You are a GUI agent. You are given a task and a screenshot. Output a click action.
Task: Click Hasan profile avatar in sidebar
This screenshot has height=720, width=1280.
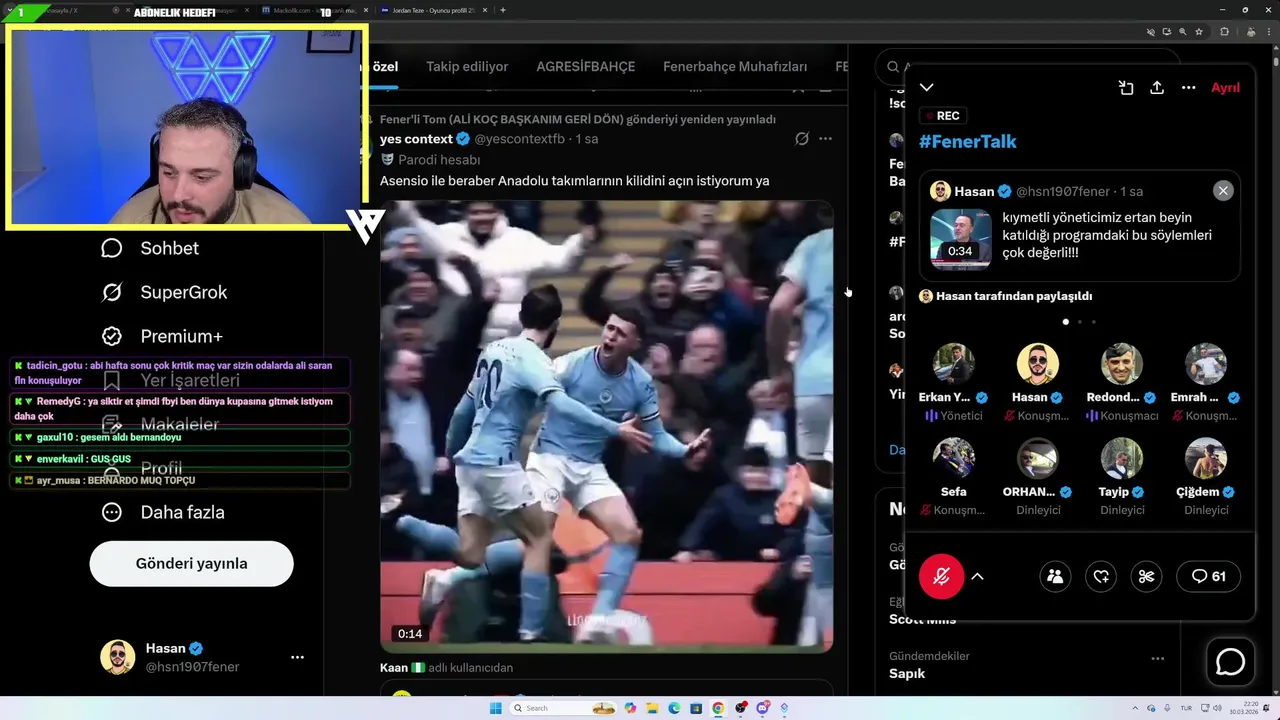[118, 657]
